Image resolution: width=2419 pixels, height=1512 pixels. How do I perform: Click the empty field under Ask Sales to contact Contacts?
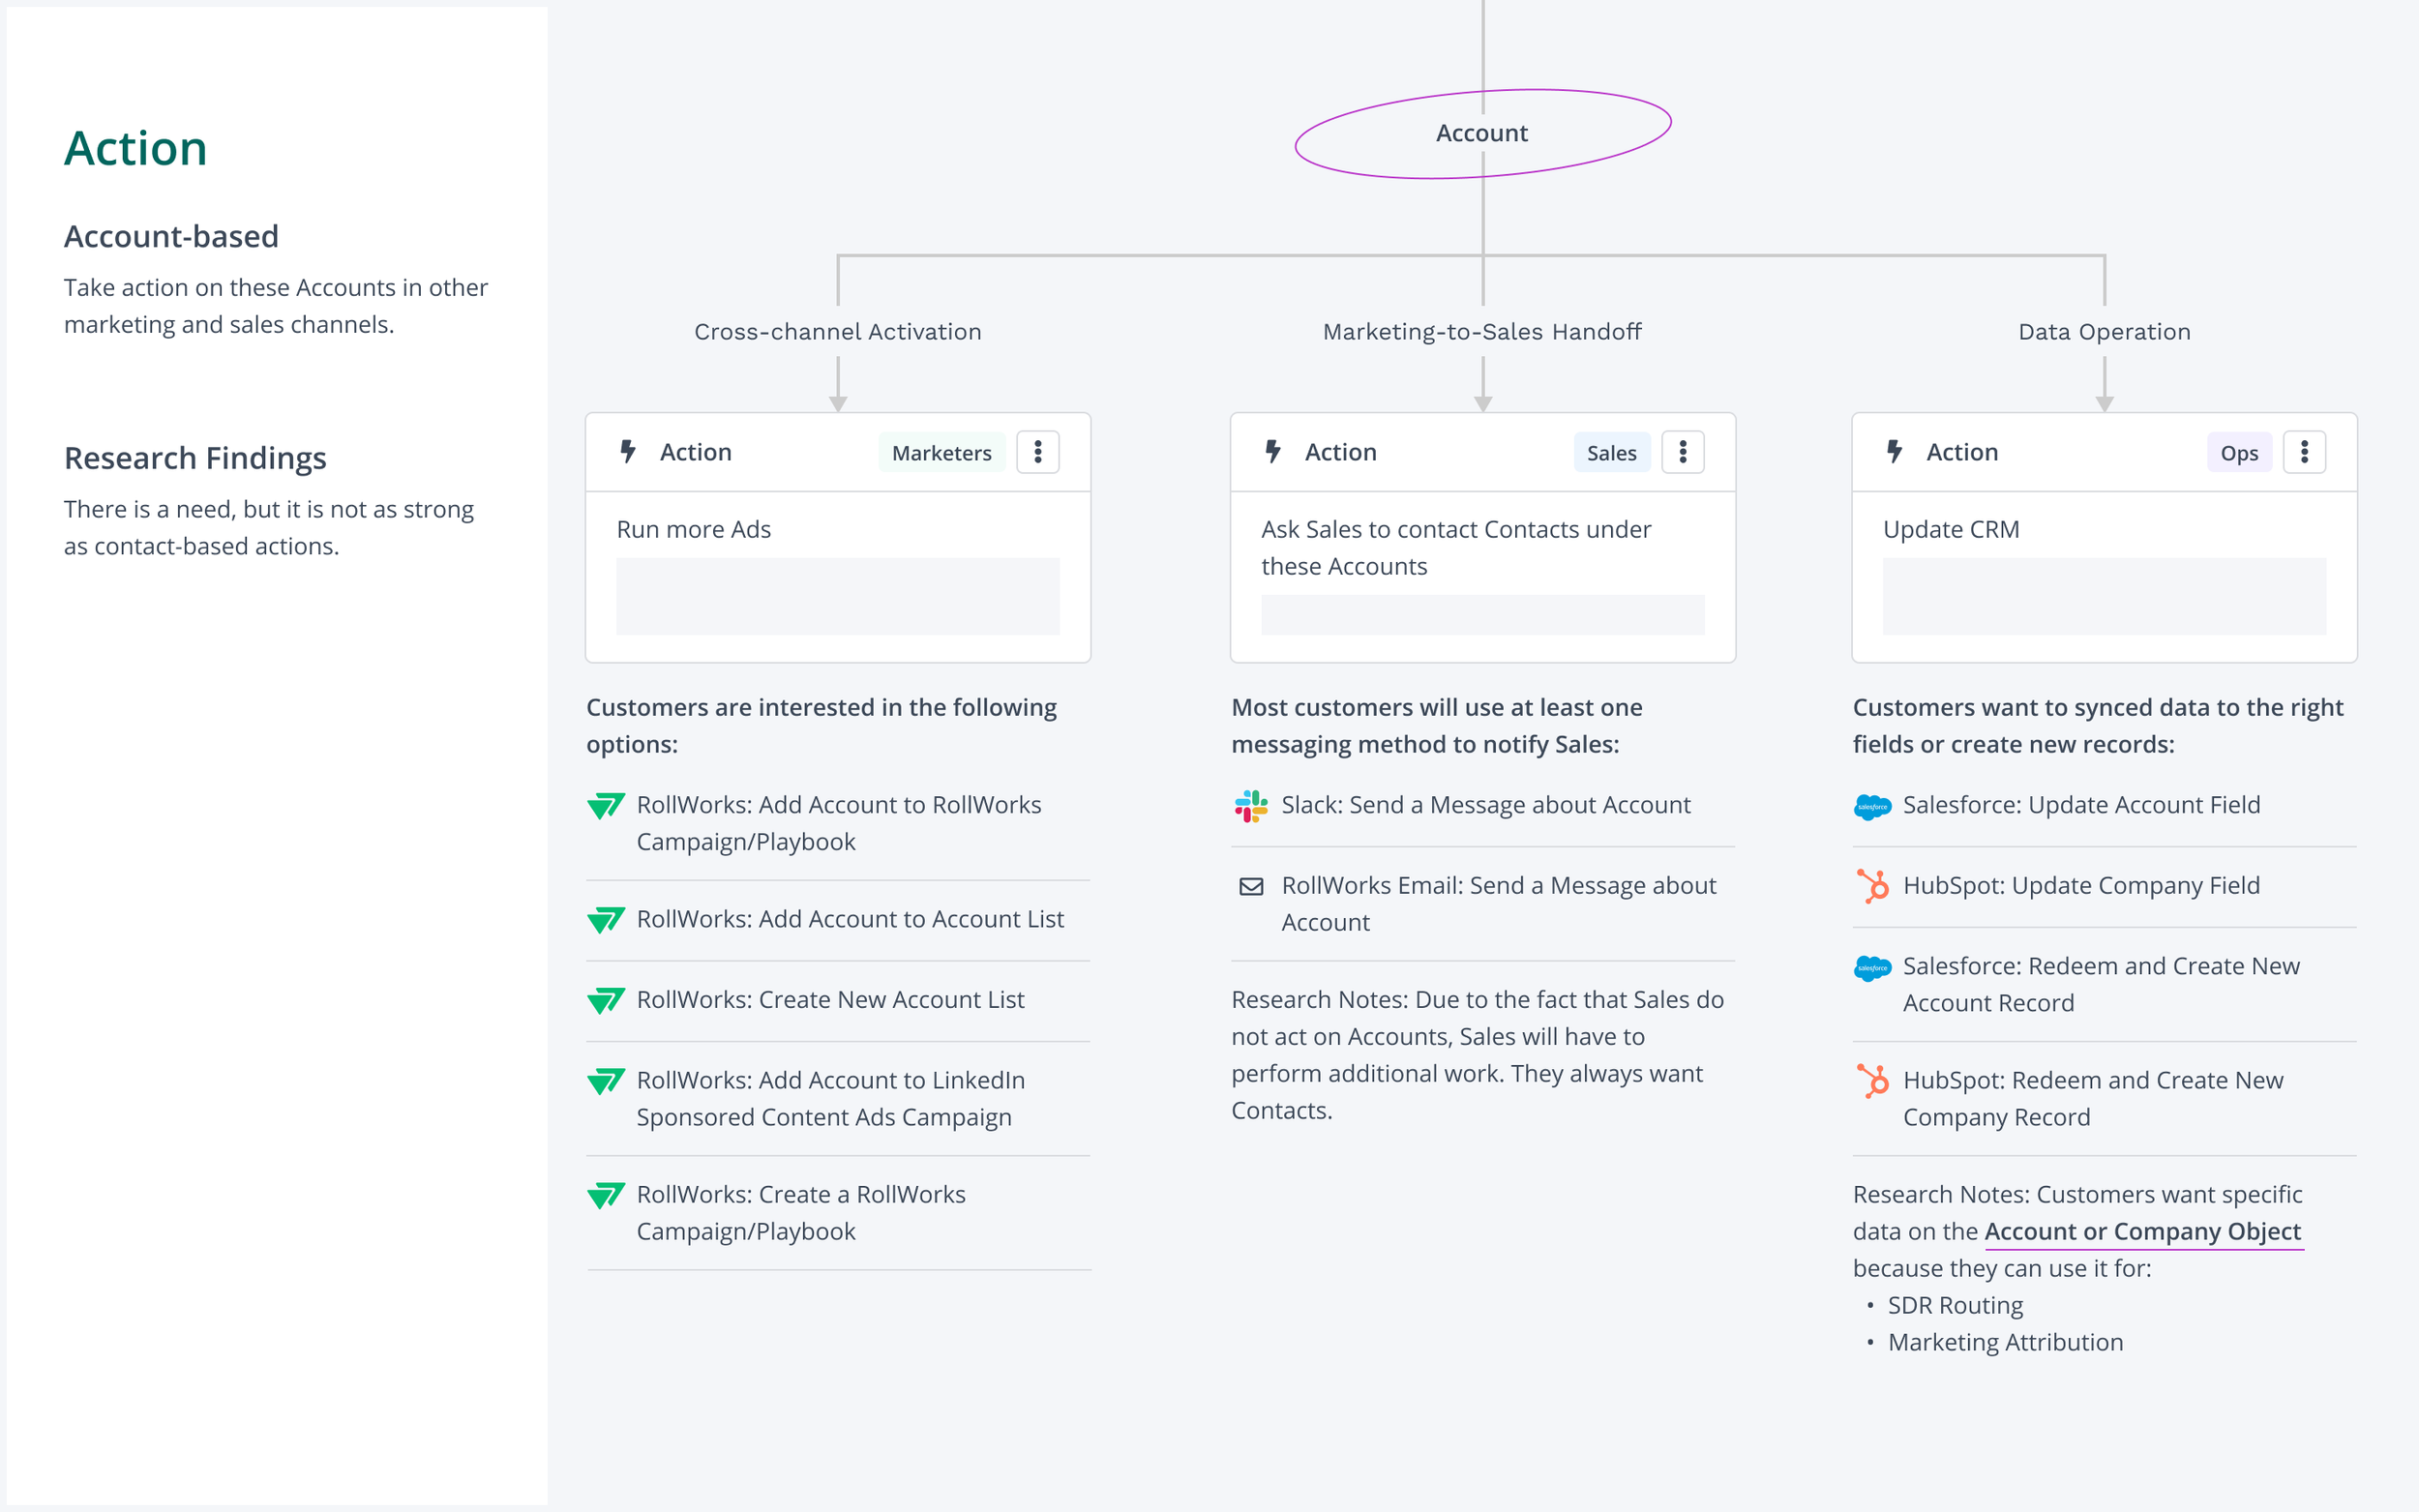1482,614
